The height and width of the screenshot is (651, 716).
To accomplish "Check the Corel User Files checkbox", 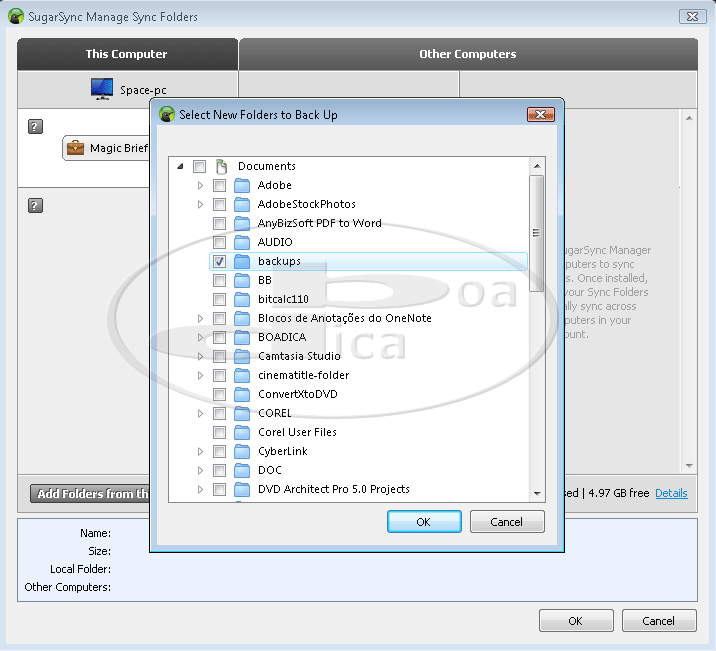I will (x=219, y=432).
